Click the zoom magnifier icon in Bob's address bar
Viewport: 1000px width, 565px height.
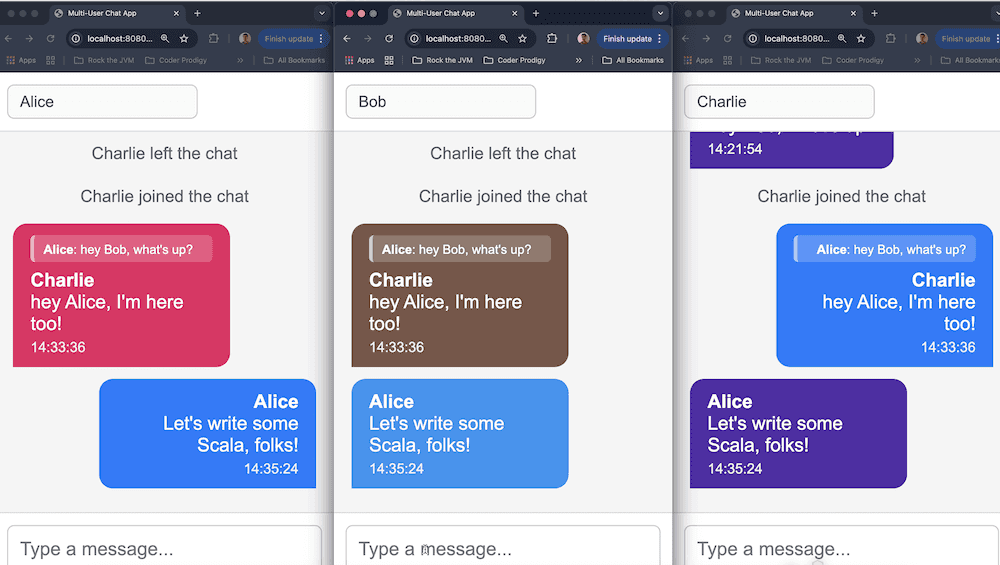point(503,39)
